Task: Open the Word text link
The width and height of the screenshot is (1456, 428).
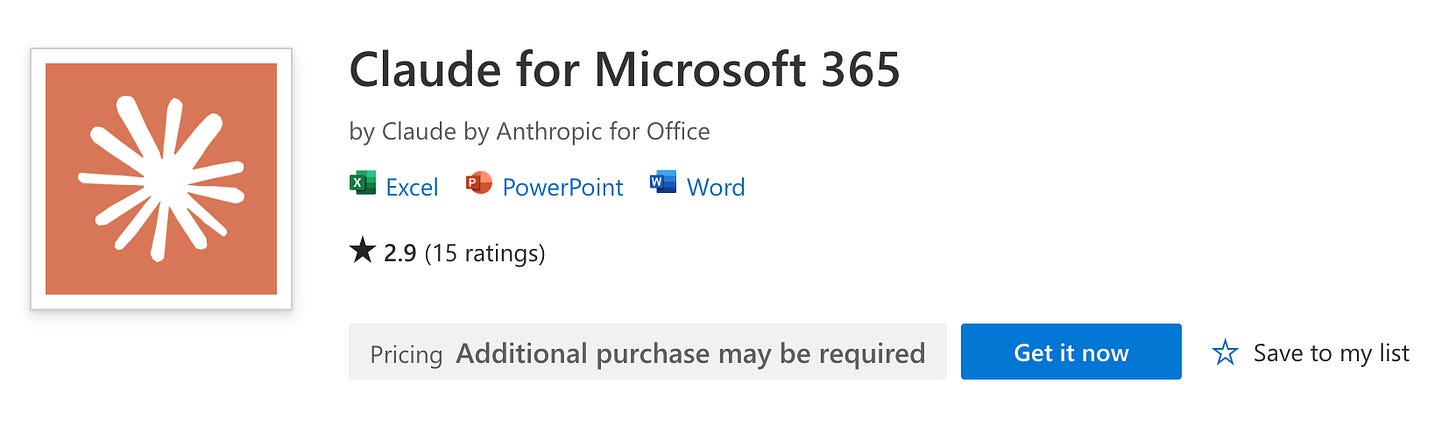Action: click(716, 187)
